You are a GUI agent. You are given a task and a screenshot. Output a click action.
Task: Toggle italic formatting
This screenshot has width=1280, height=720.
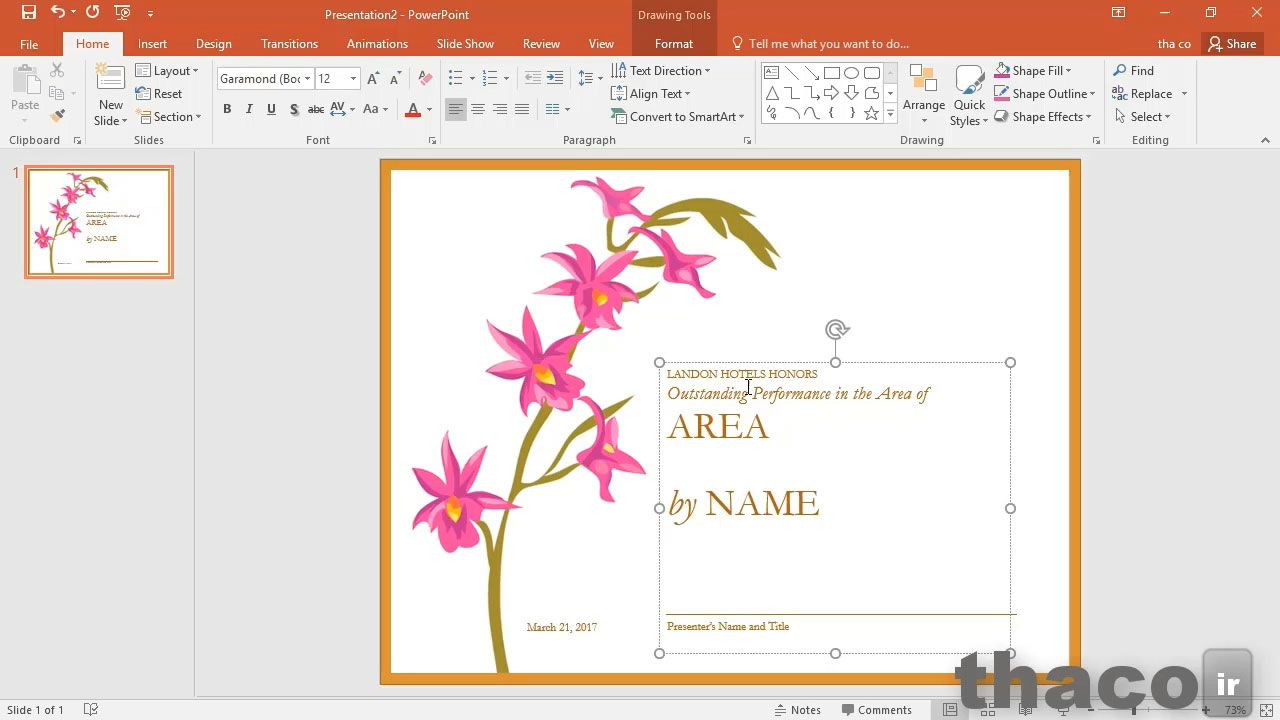(249, 109)
